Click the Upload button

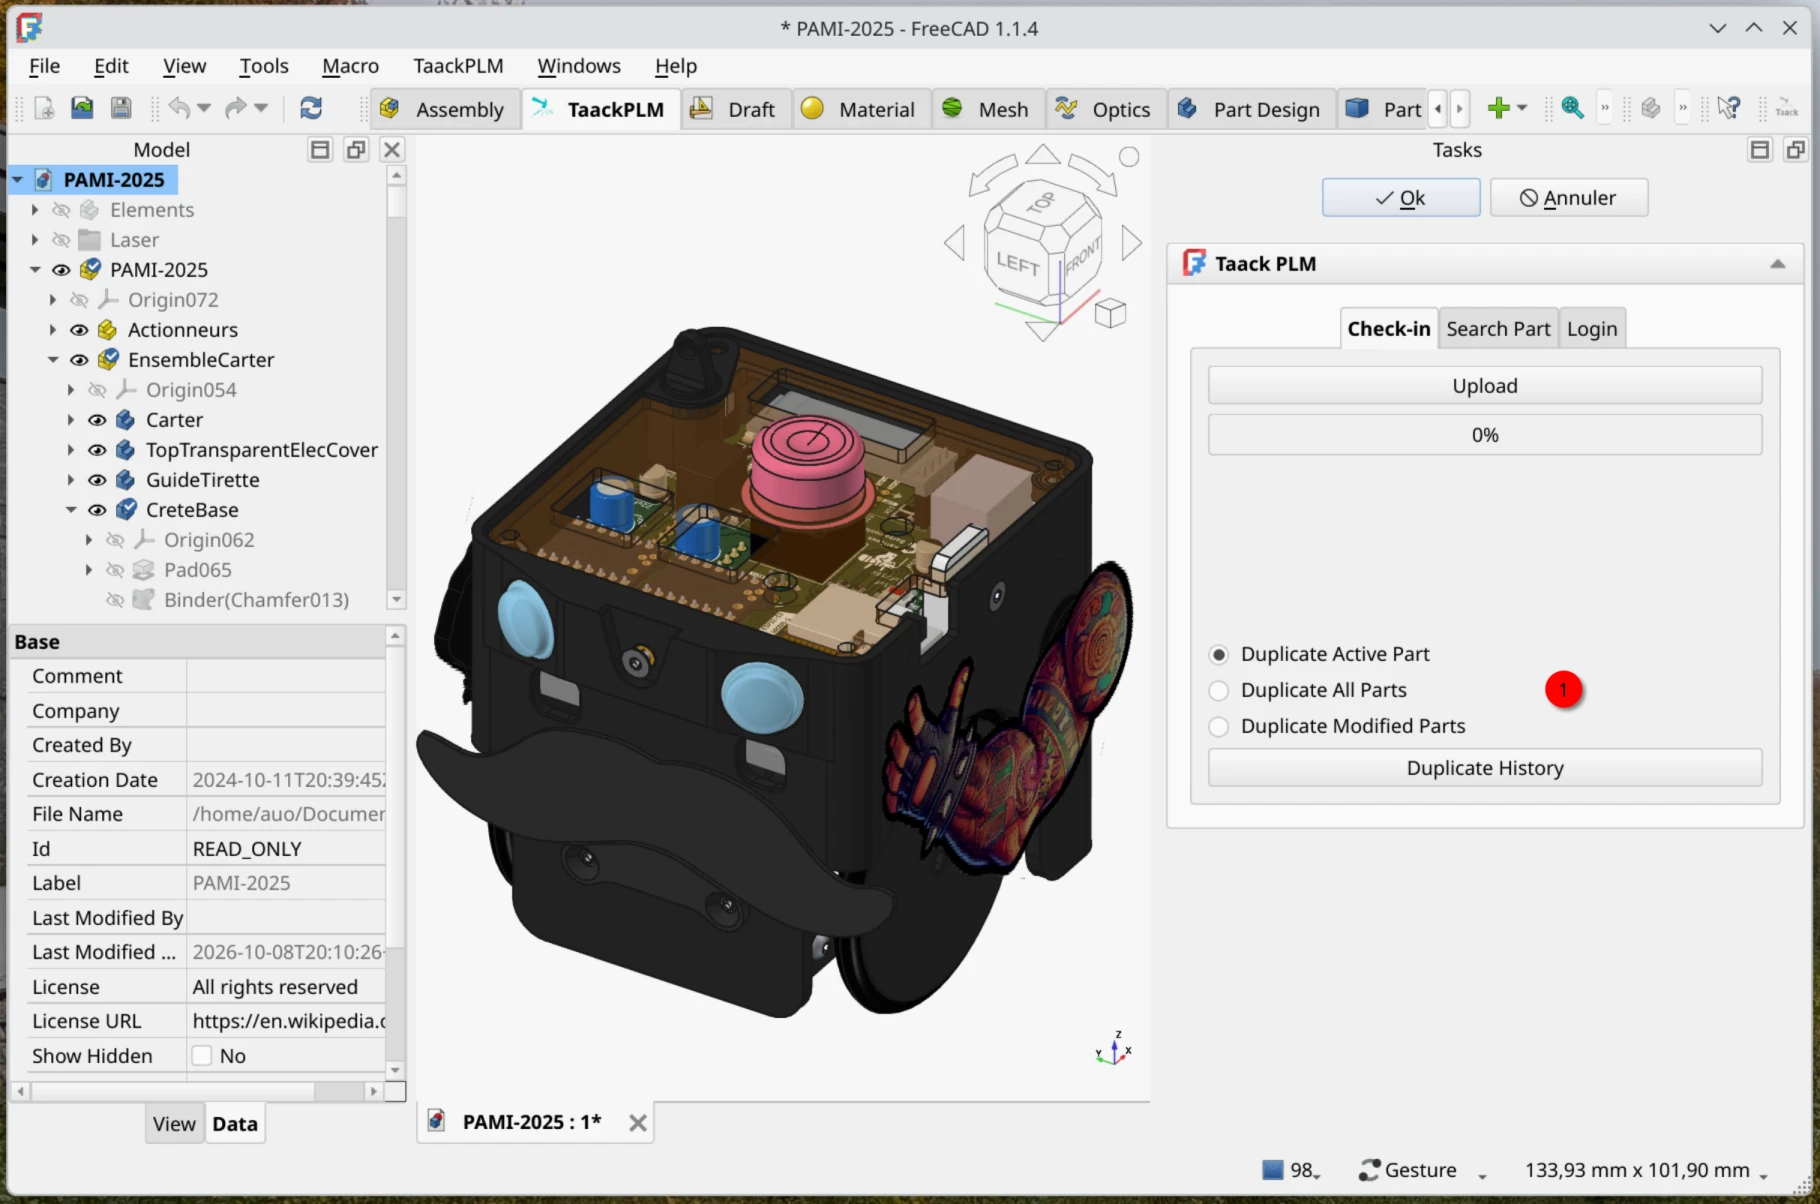point(1485,386)
